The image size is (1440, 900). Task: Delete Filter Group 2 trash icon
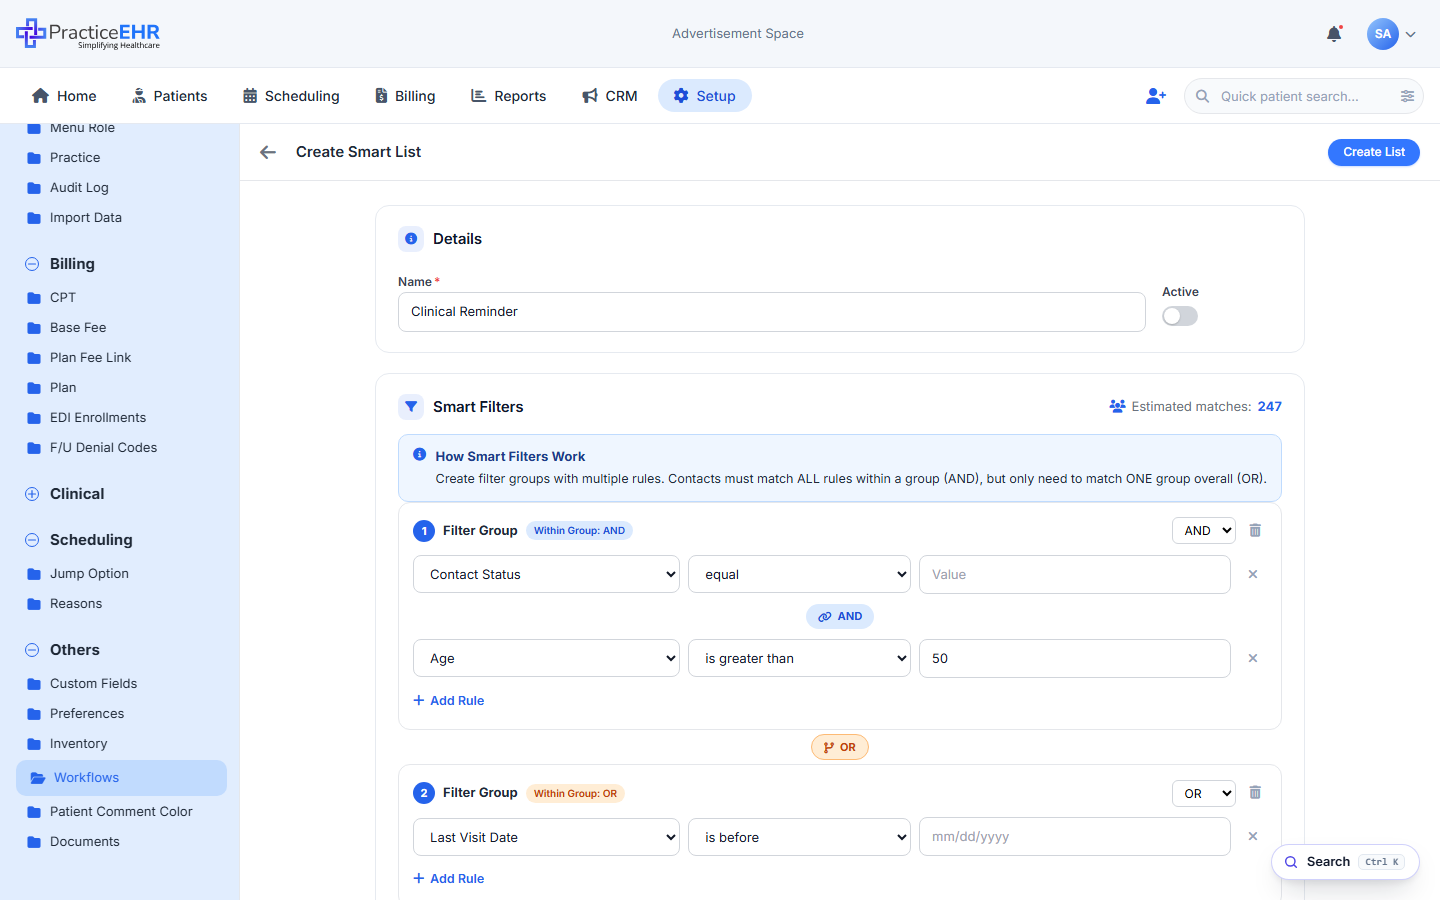1255,792
